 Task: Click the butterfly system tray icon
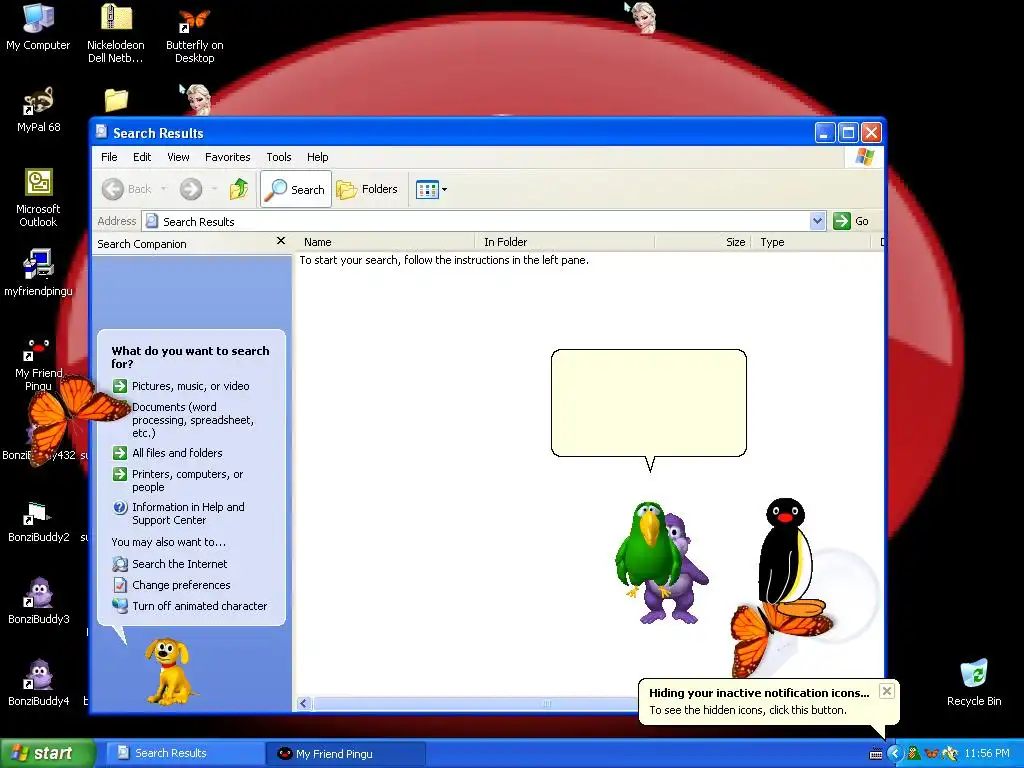(932, 754)
